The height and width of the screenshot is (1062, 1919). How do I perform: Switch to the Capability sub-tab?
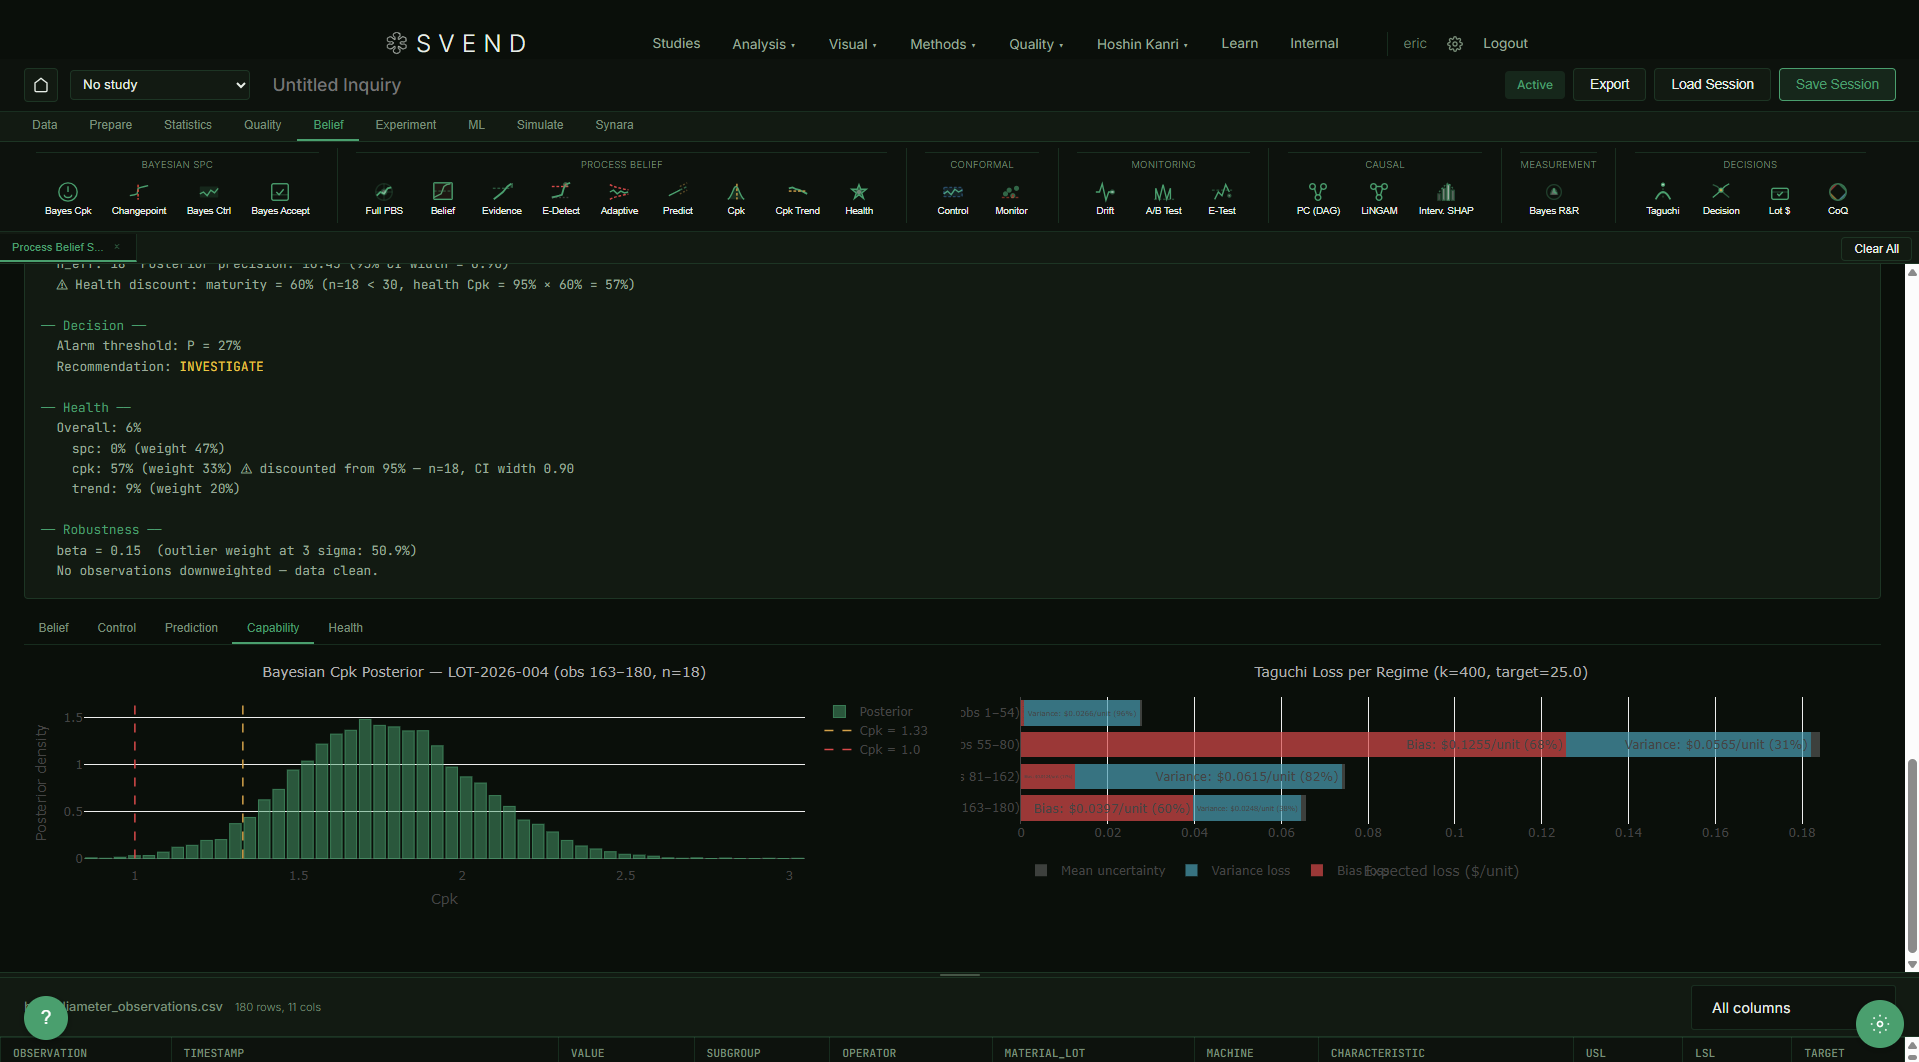(x=273, y=628)
